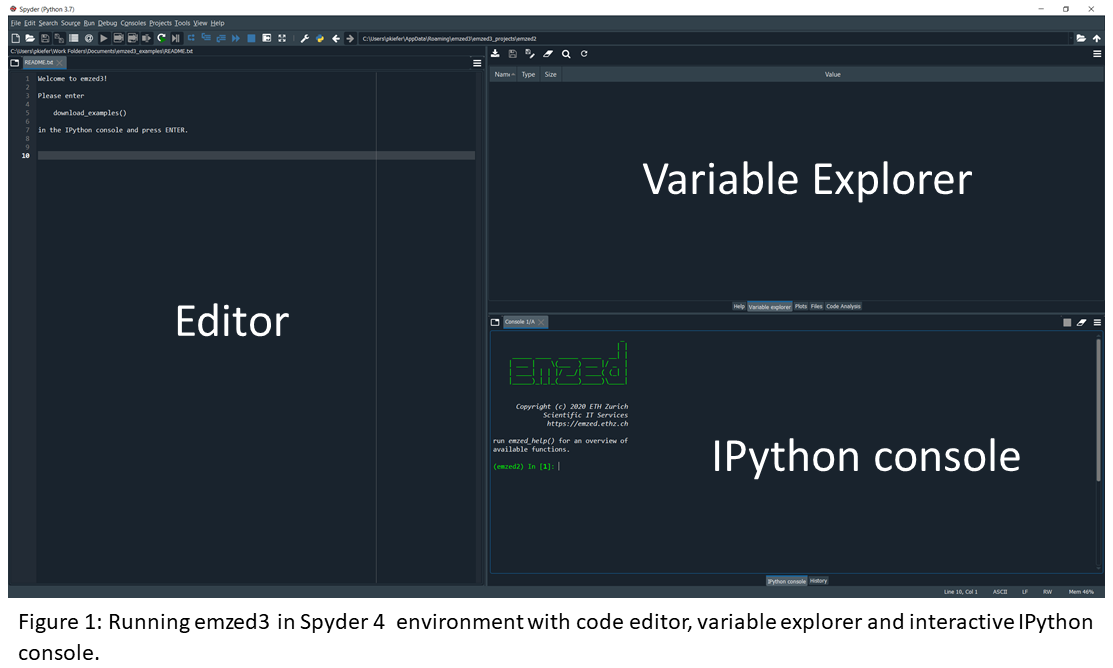Toggle fullscreen mode icon

[x=282, y=38]
